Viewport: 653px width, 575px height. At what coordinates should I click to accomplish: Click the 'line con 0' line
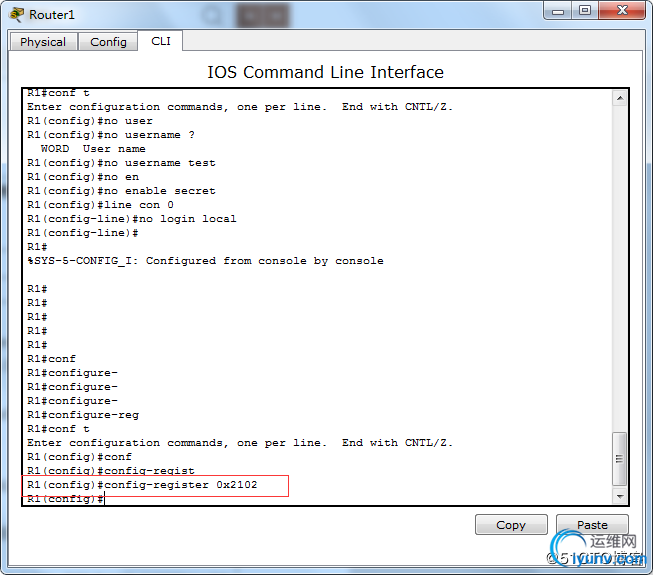click(100, 205)
